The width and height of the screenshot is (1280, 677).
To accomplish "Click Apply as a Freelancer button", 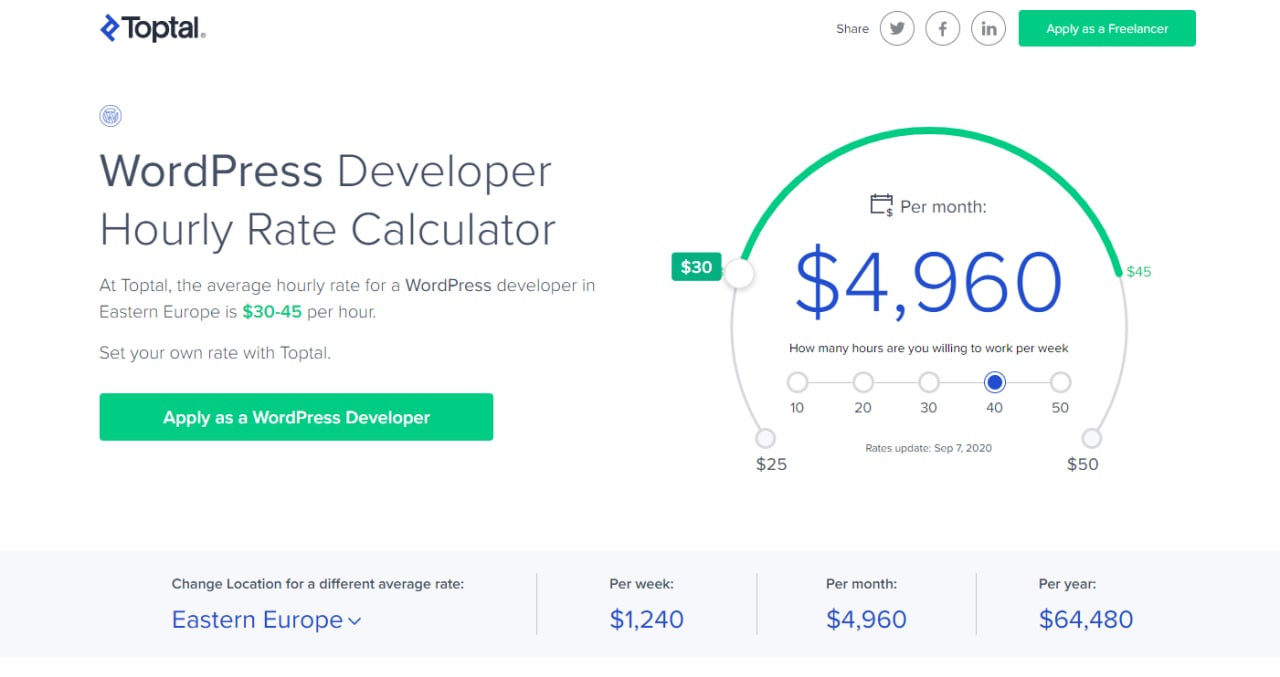I will [x=1107, y=28].
